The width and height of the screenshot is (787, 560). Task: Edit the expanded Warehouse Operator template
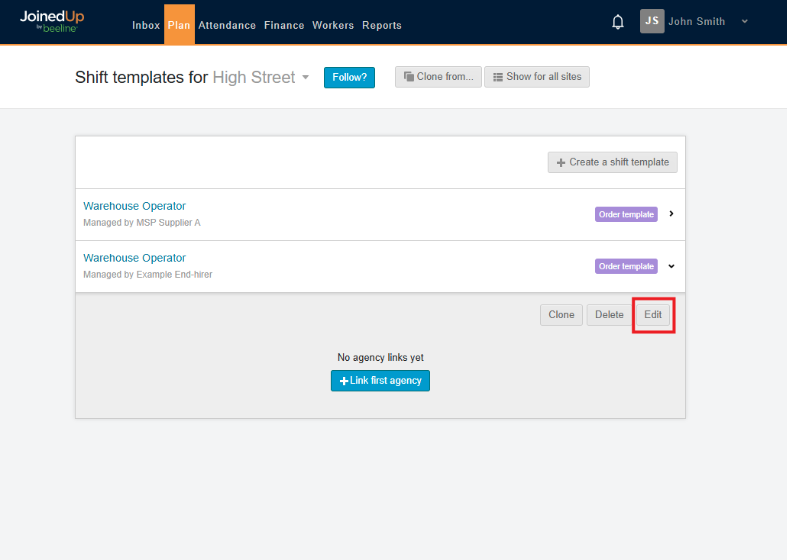[x=653, y=315]
